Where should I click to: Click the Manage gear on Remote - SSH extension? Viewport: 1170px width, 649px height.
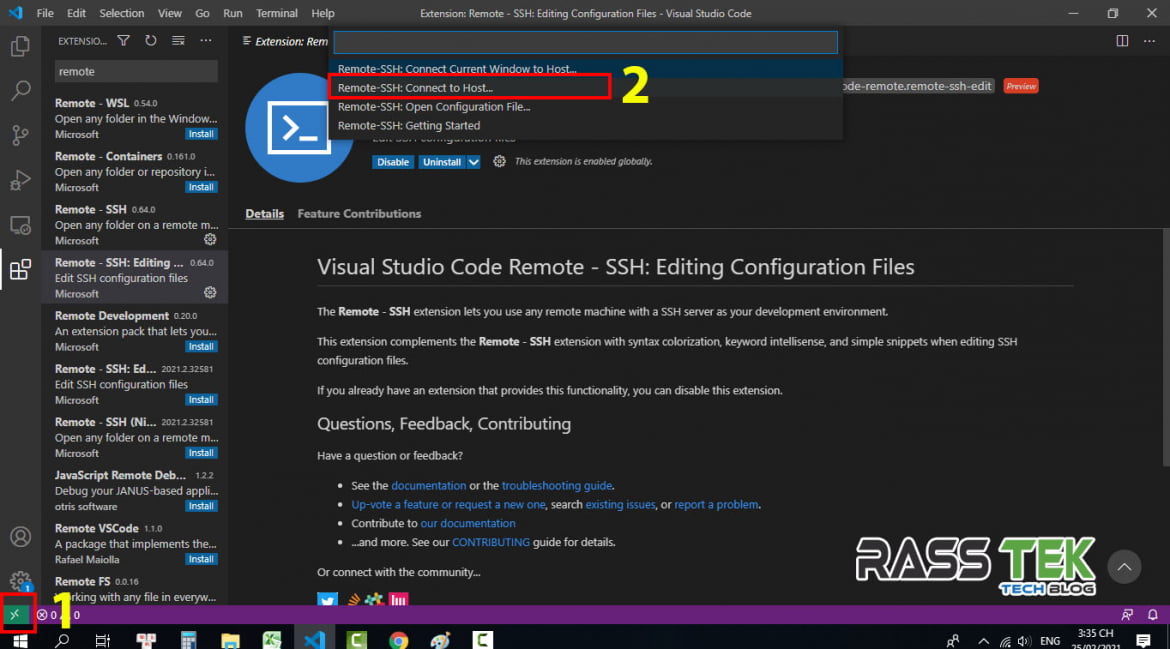[x=209, y=239]
